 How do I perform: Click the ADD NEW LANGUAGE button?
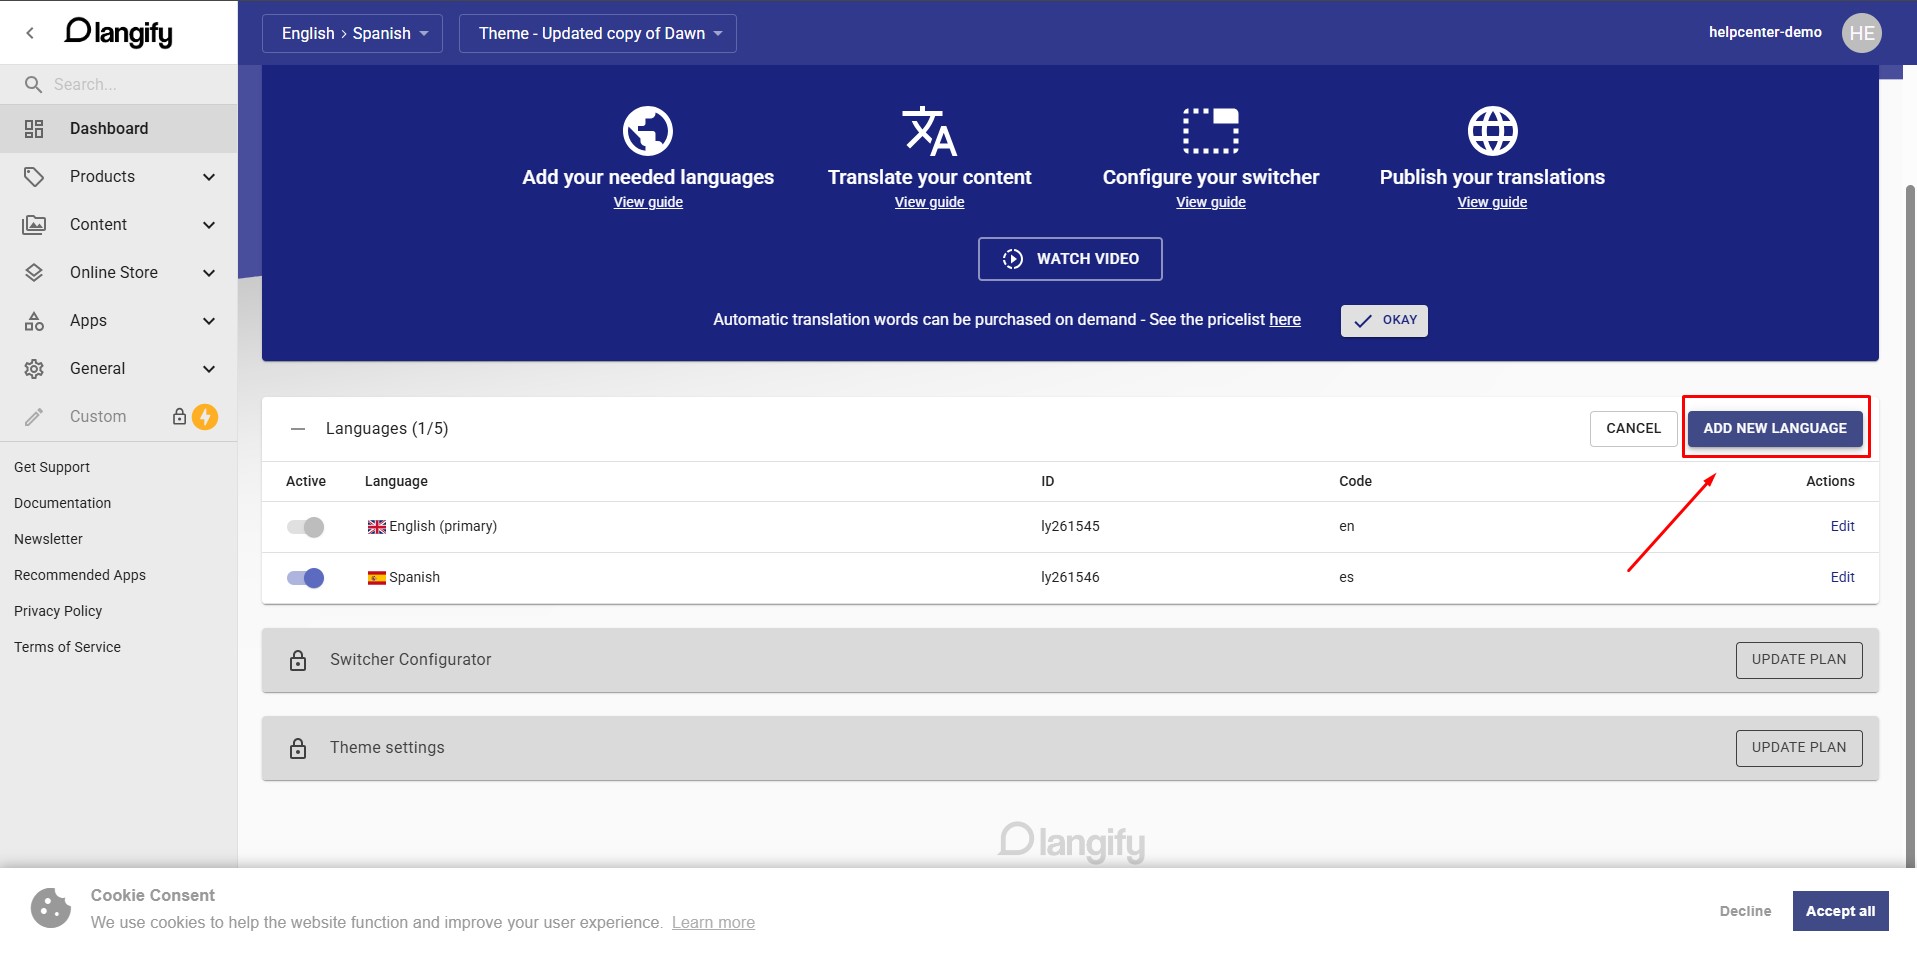pos(1774,428)
